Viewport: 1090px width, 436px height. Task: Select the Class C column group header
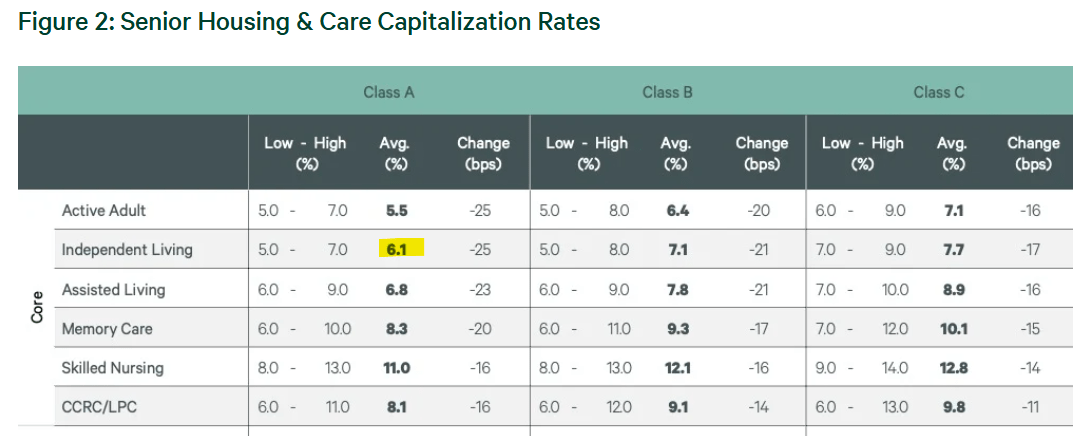pos(938,92)
